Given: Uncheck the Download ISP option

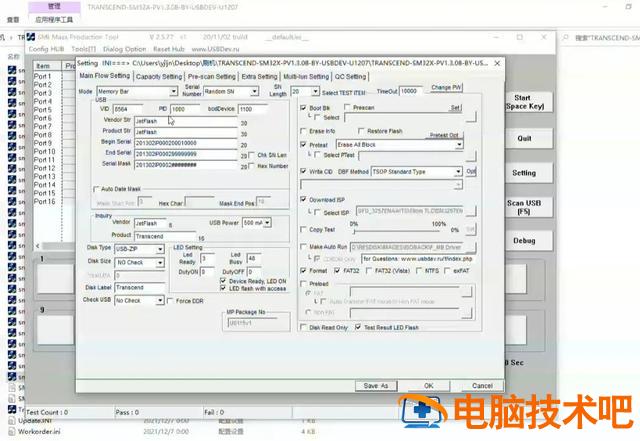Looking at the screenshot, I should 304,199.
